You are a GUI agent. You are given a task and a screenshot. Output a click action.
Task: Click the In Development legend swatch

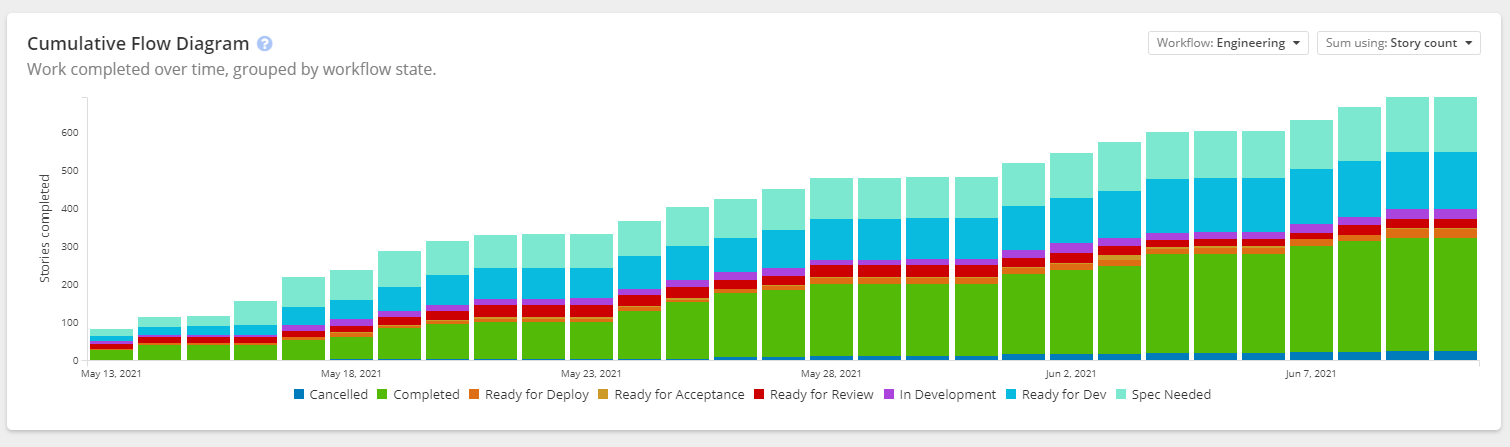point(888,395)
